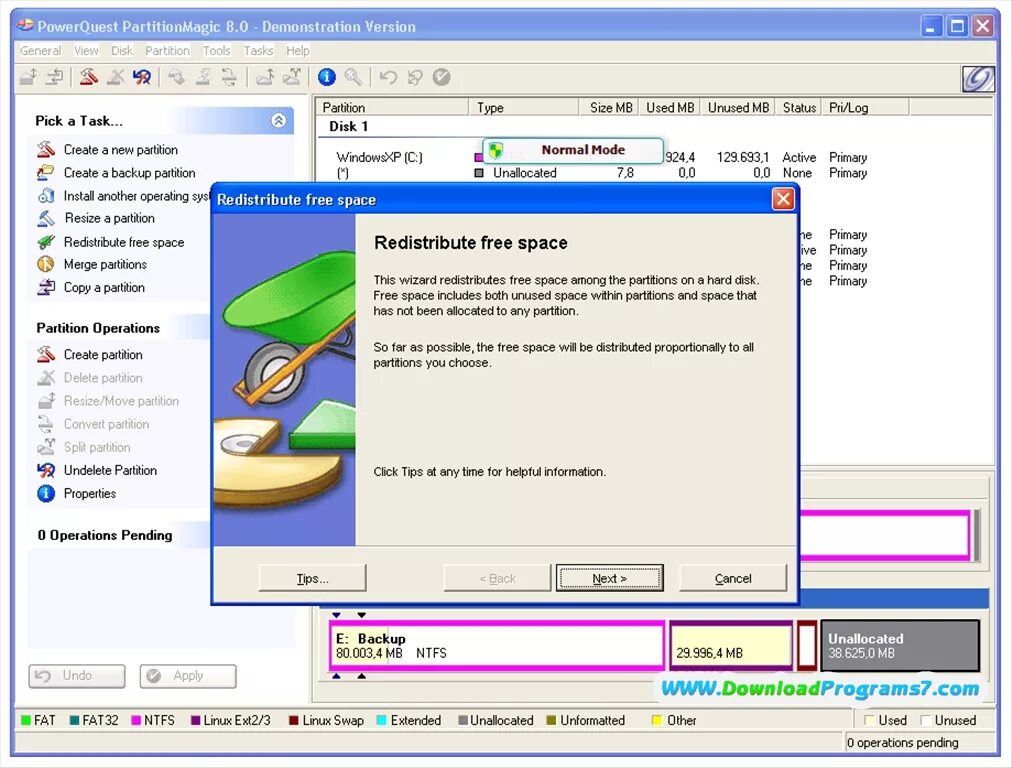Click the Size MB column header
Image resolution: width=1012 pixels, height=768 pixels.
click(x=609, y=107)
